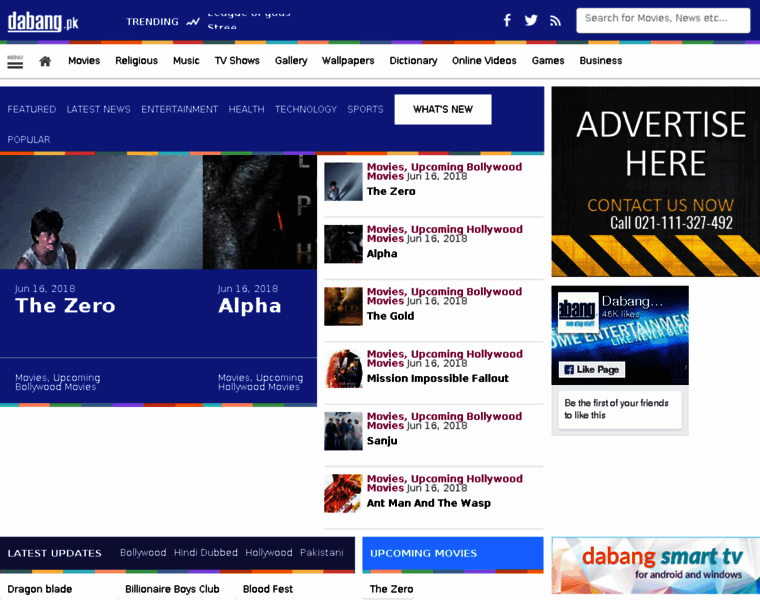Viewport: 760px width, 600px height.
Task: Select the WHAT'S NEW tab
Action: tap(443, 110)
